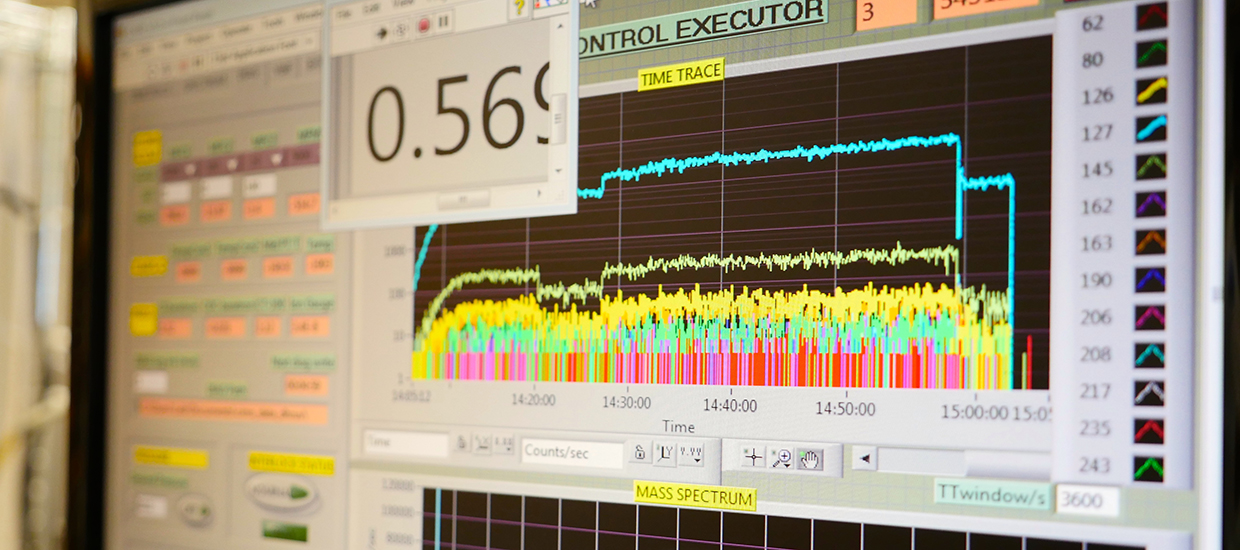This screenshot has width=1240, height=550.
Task: Click the green plot swatch for mass 243
Action: pos(1149,468)
